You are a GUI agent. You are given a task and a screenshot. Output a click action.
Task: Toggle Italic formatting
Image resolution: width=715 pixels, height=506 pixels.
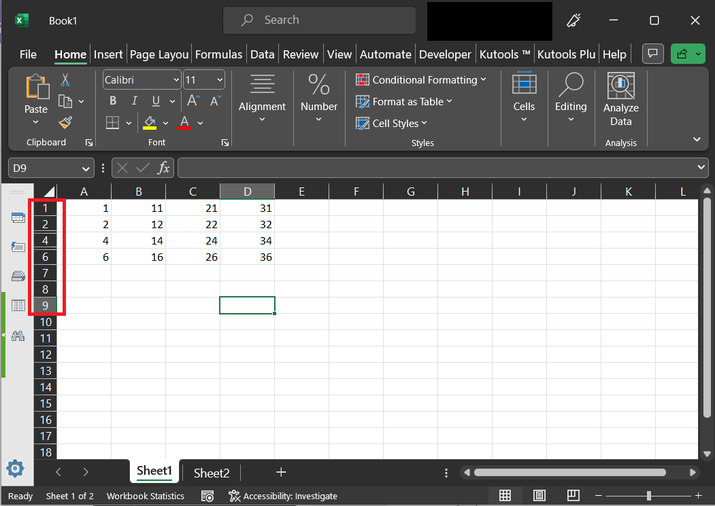(135, 101)
